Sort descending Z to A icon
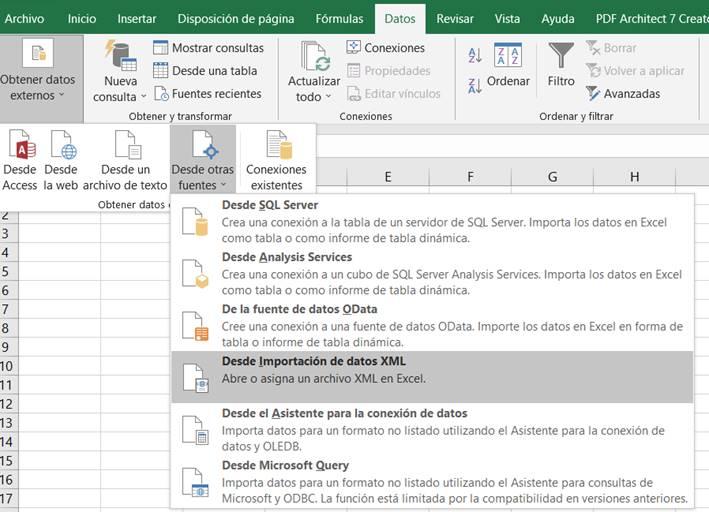The image size is (709, 512). pos(474,85)
